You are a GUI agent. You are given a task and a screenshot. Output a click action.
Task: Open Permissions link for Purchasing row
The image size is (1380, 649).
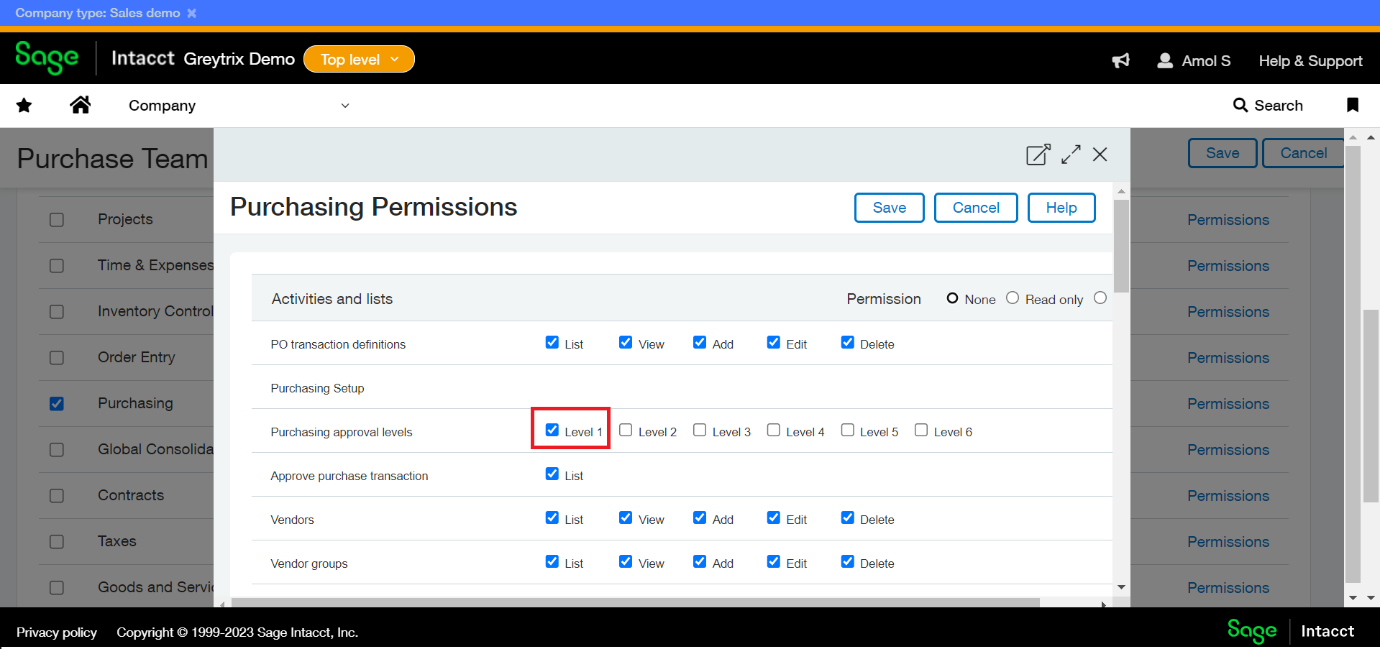coord(1228,404)
